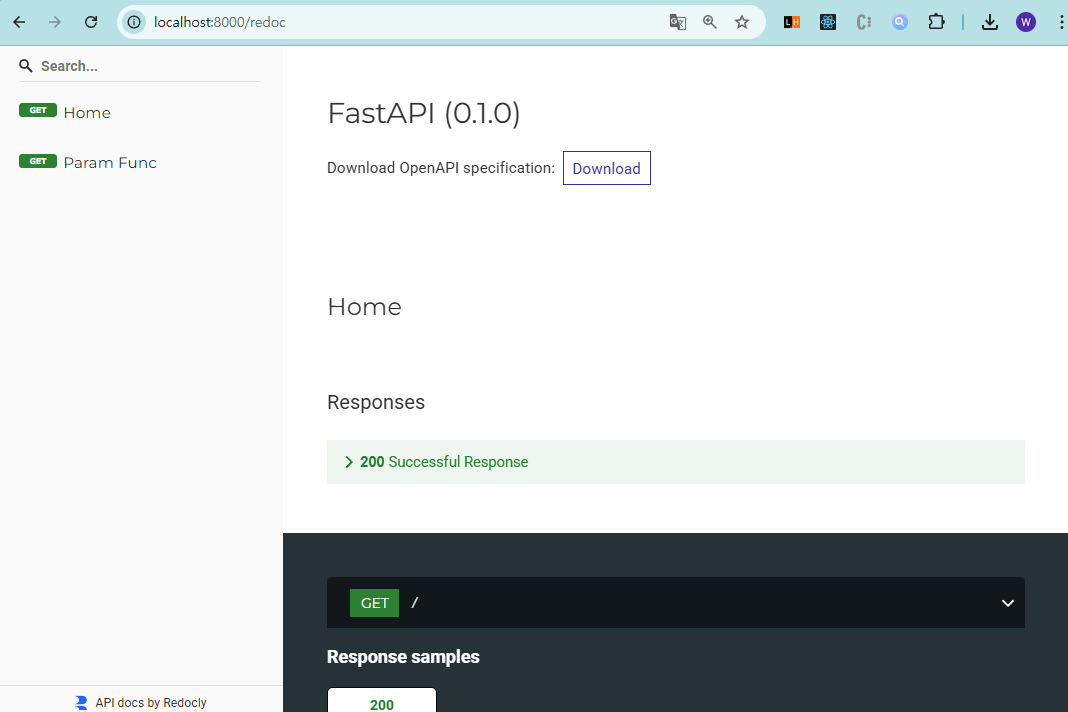Select Home endpoint in sidebar
Screen dimensions: 1068x712
(87, 112)
